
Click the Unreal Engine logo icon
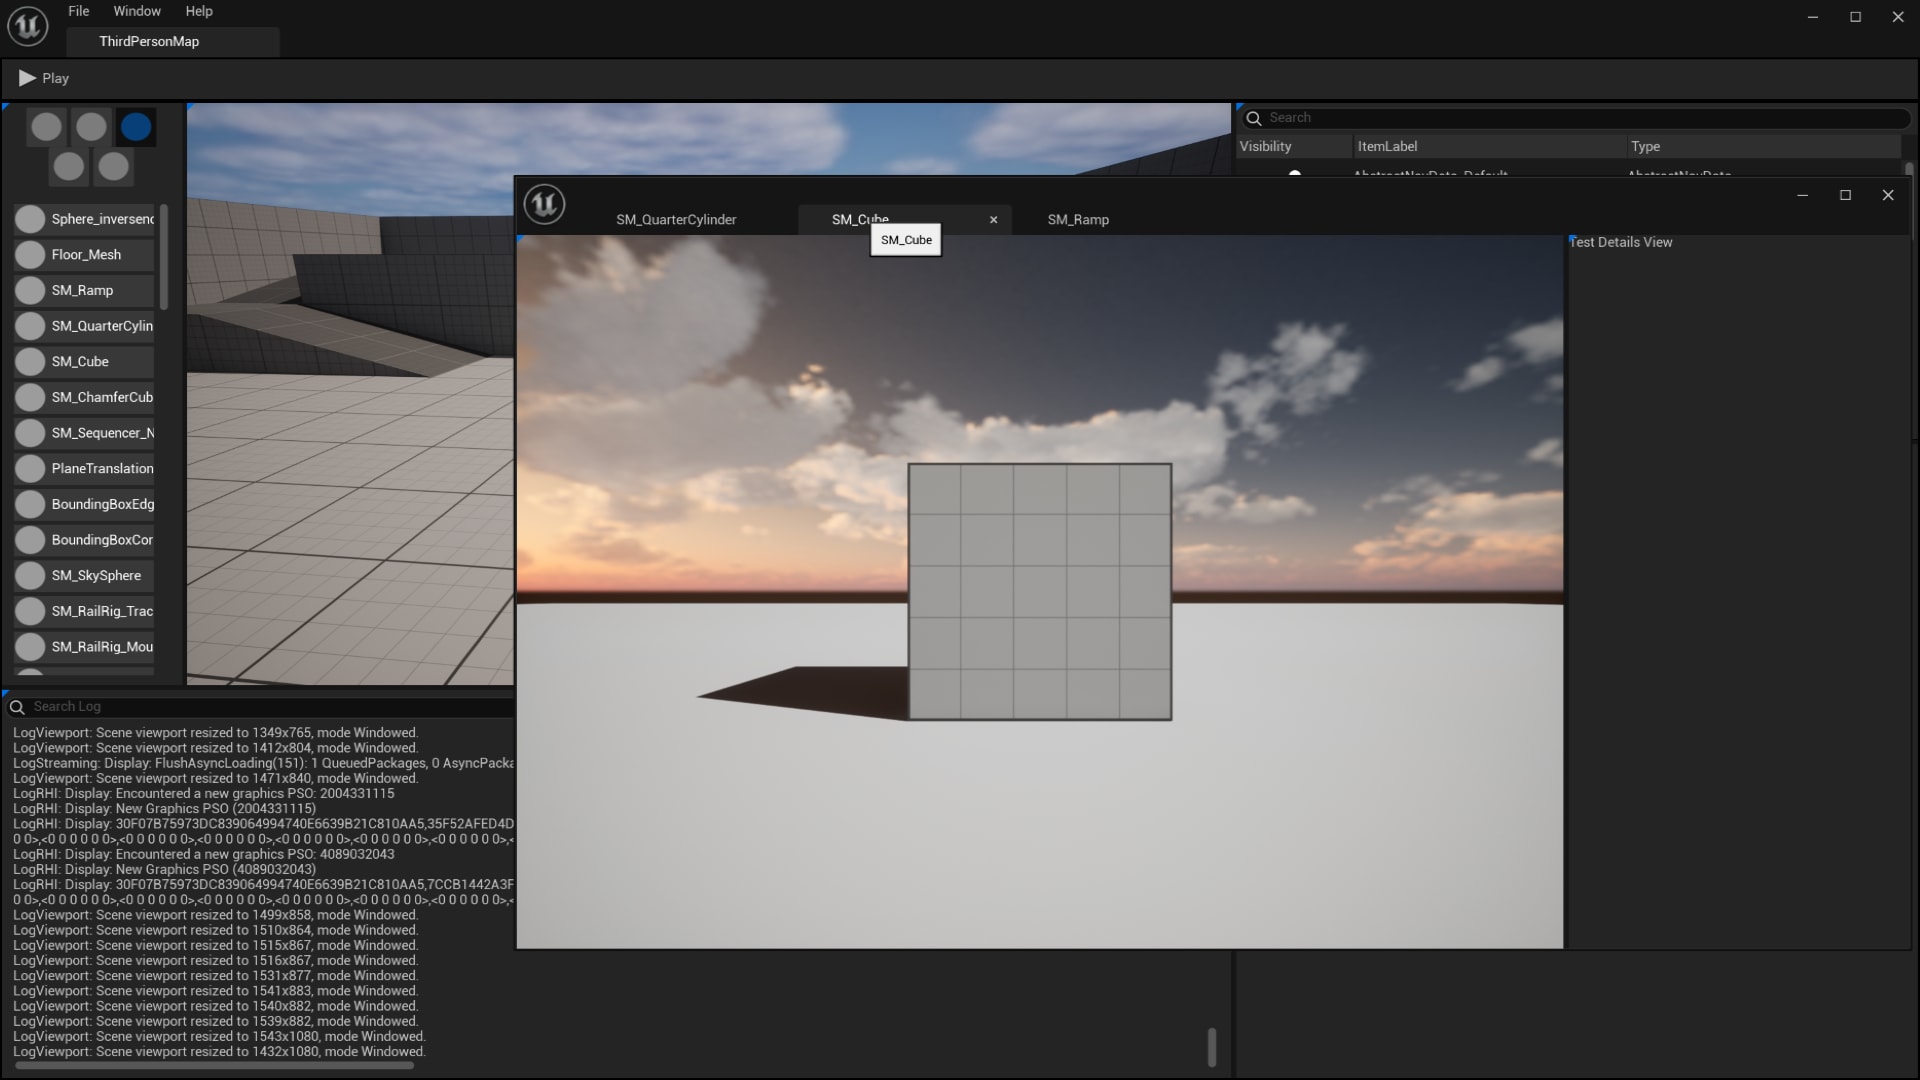point(26,26)
